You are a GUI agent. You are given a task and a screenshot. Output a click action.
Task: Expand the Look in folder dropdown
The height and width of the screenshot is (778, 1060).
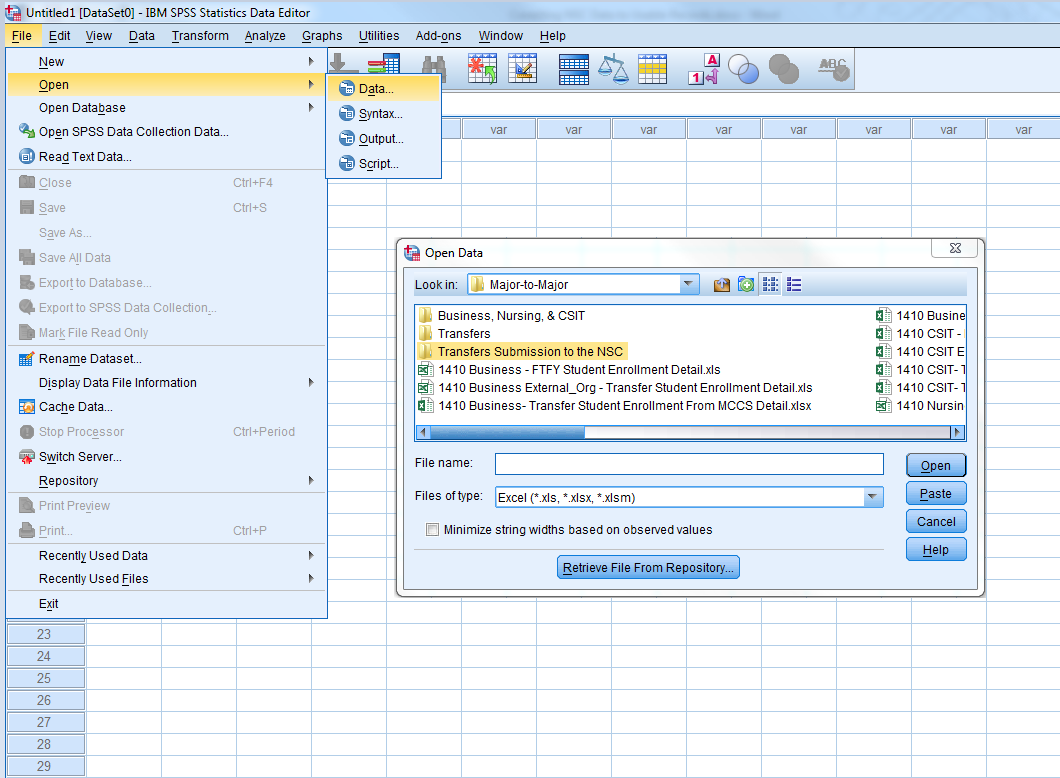[688, 284]
